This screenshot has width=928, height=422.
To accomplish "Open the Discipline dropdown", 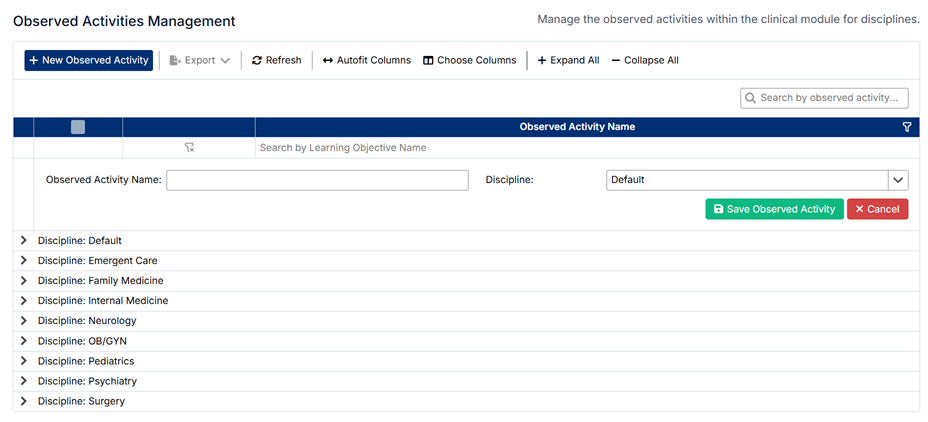I will coord(897,180).
